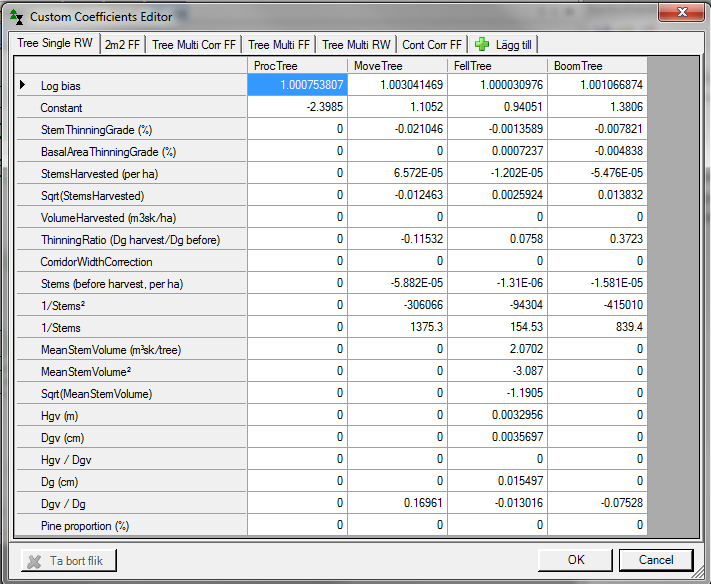Select the BoomTree ThinningRatio cell 0.3723
Viewport: 711px width, 584px height.
[597, 240]
